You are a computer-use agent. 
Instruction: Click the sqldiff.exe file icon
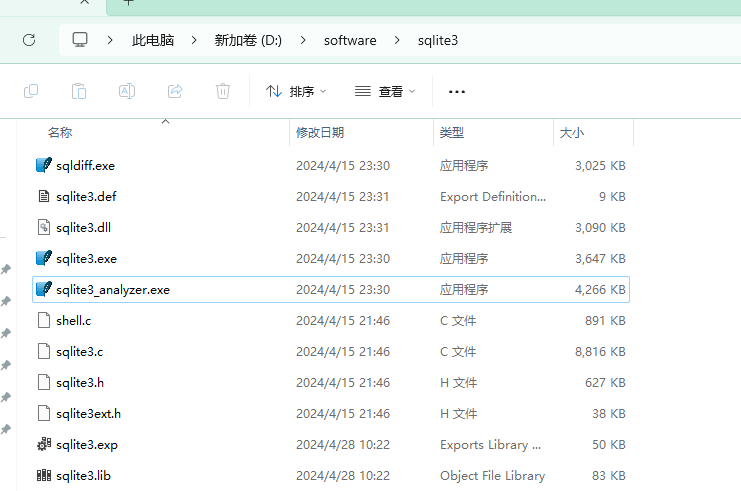click(43, 165)
